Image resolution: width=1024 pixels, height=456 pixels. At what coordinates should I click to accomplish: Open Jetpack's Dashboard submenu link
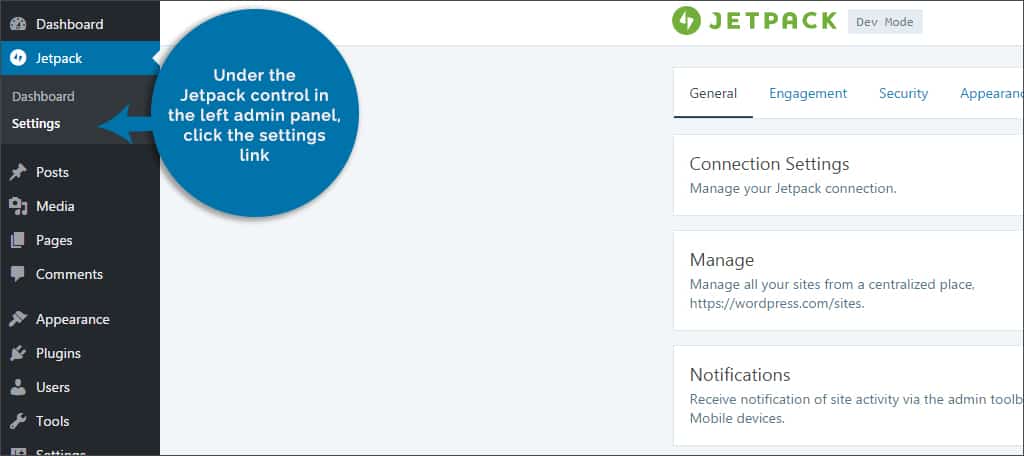(x=43, y=97)
